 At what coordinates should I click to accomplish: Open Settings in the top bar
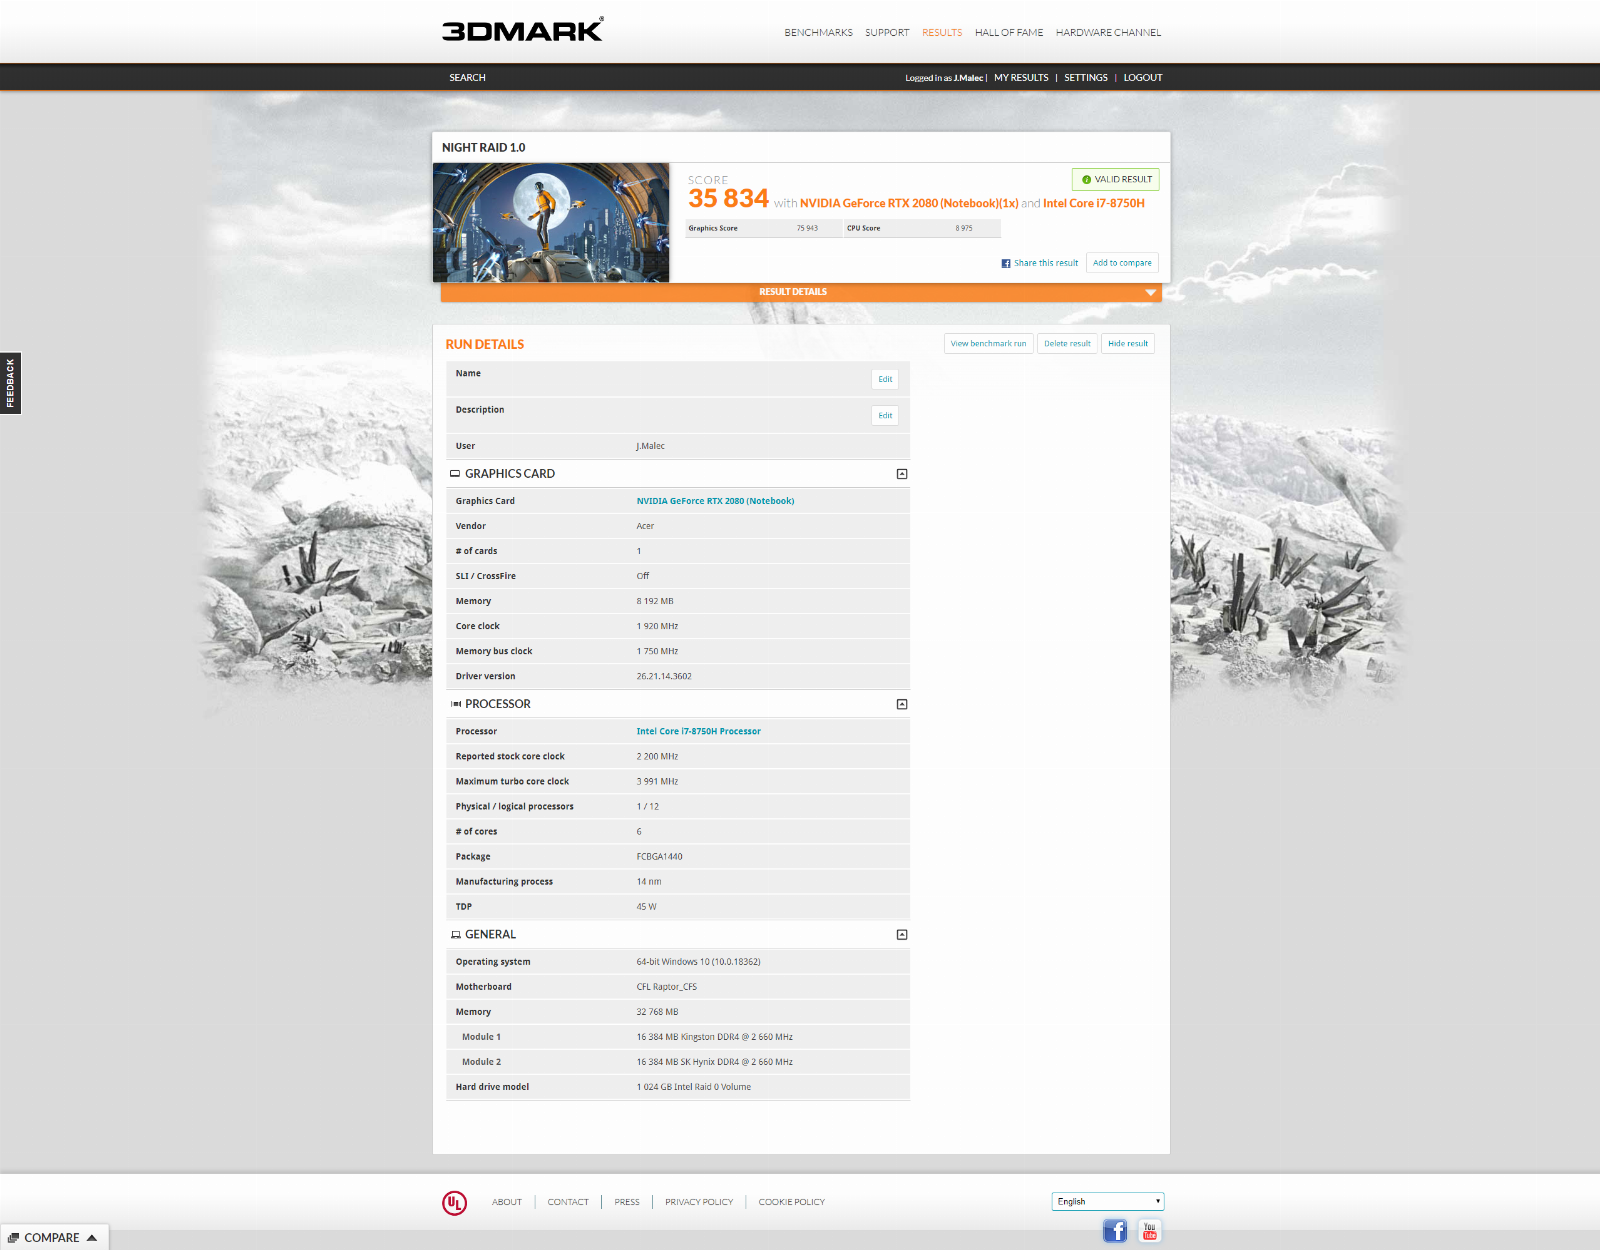pos(1086,78)
